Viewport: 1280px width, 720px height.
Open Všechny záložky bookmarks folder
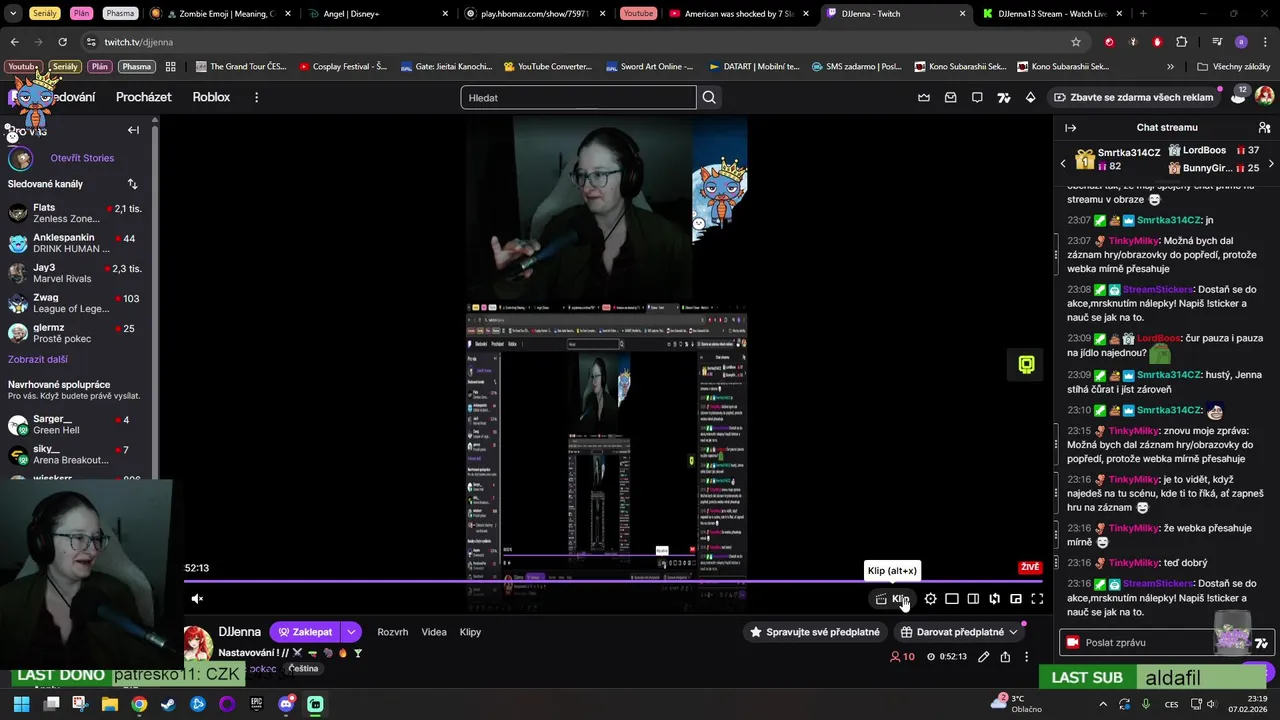click(x=1233, y=67)
